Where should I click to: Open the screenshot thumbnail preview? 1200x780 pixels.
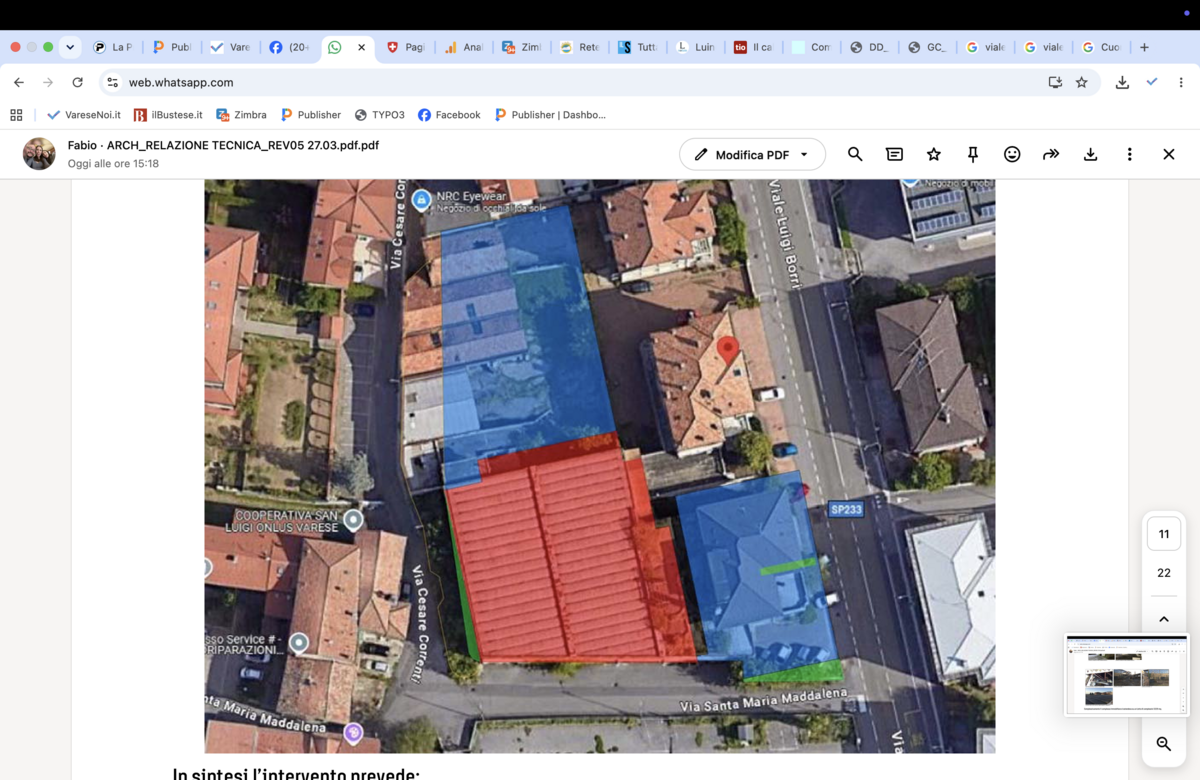[x=1127, y=675]
